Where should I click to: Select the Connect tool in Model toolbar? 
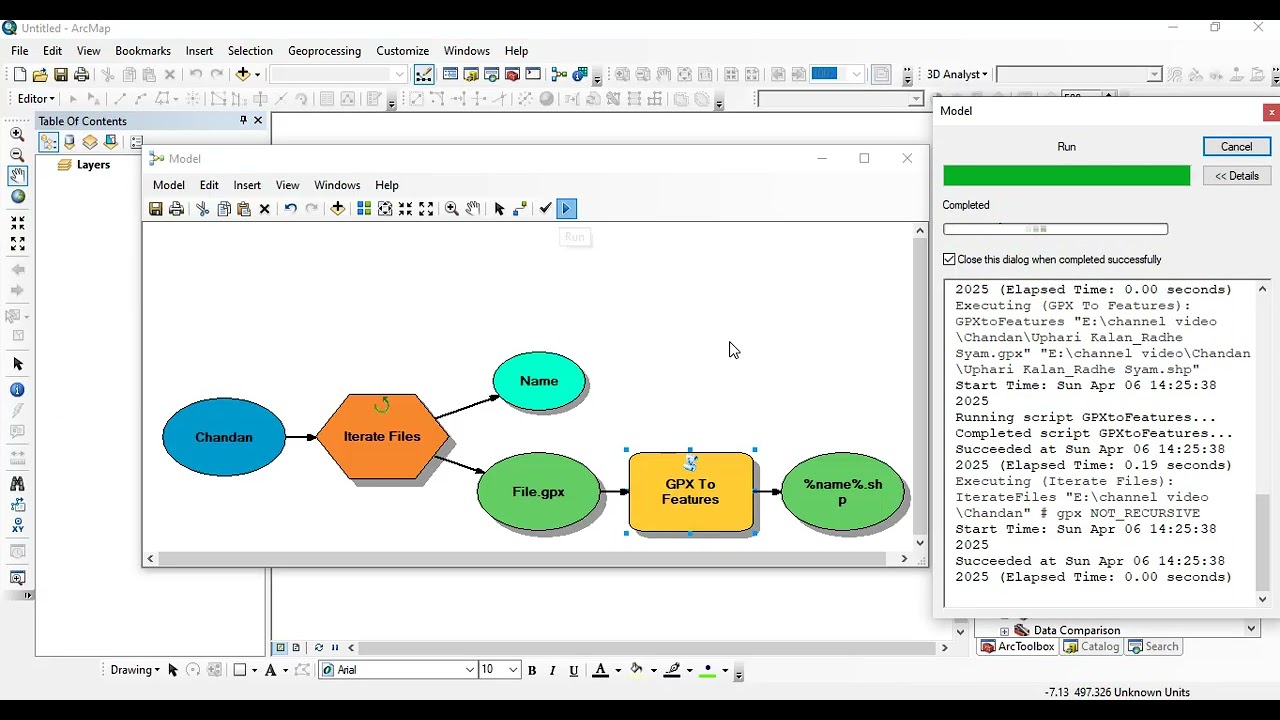coord(520,208)
